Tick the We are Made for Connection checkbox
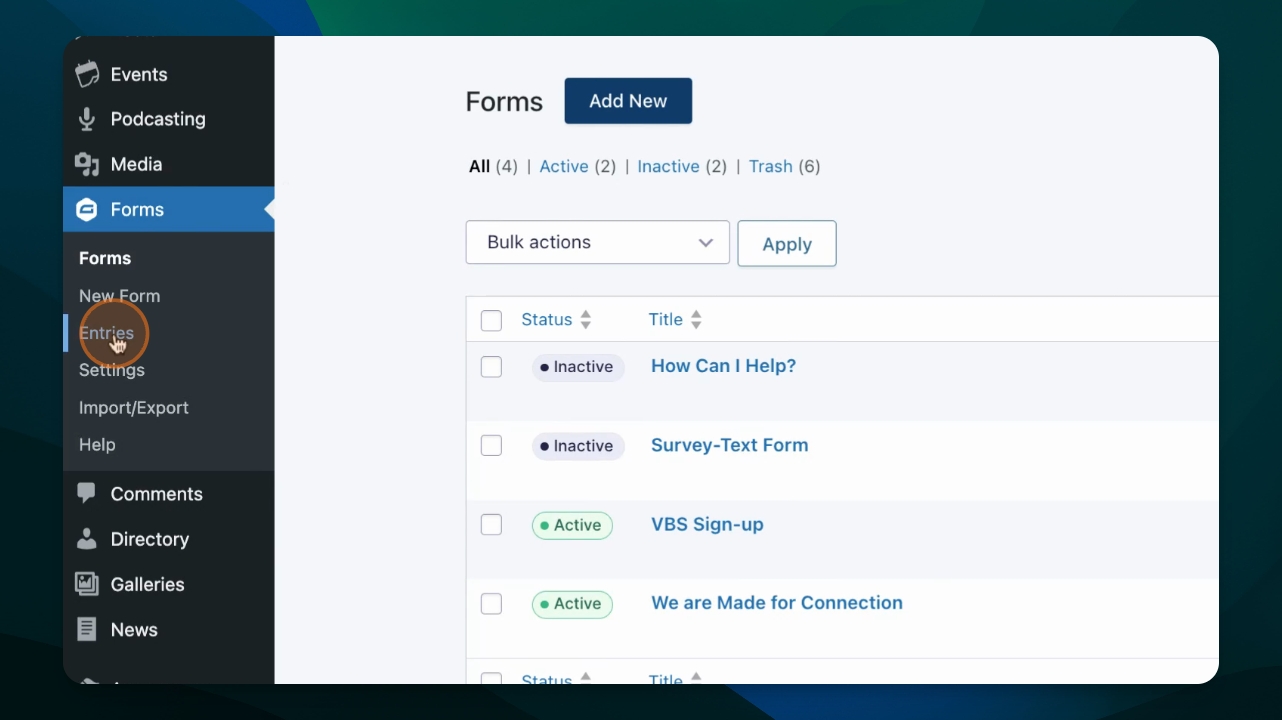Screen dimensions: 1282x720 491,604
